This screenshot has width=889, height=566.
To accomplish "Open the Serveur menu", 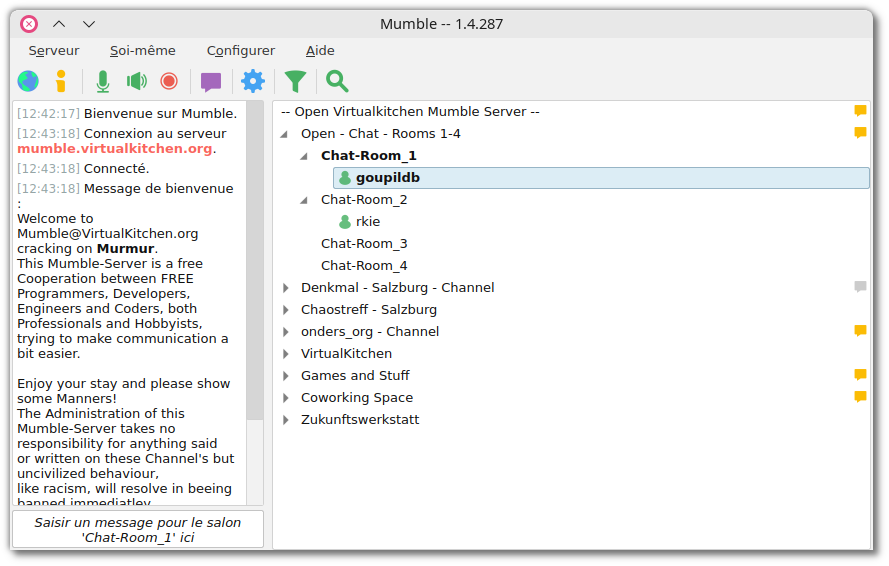I will (54, 50).
